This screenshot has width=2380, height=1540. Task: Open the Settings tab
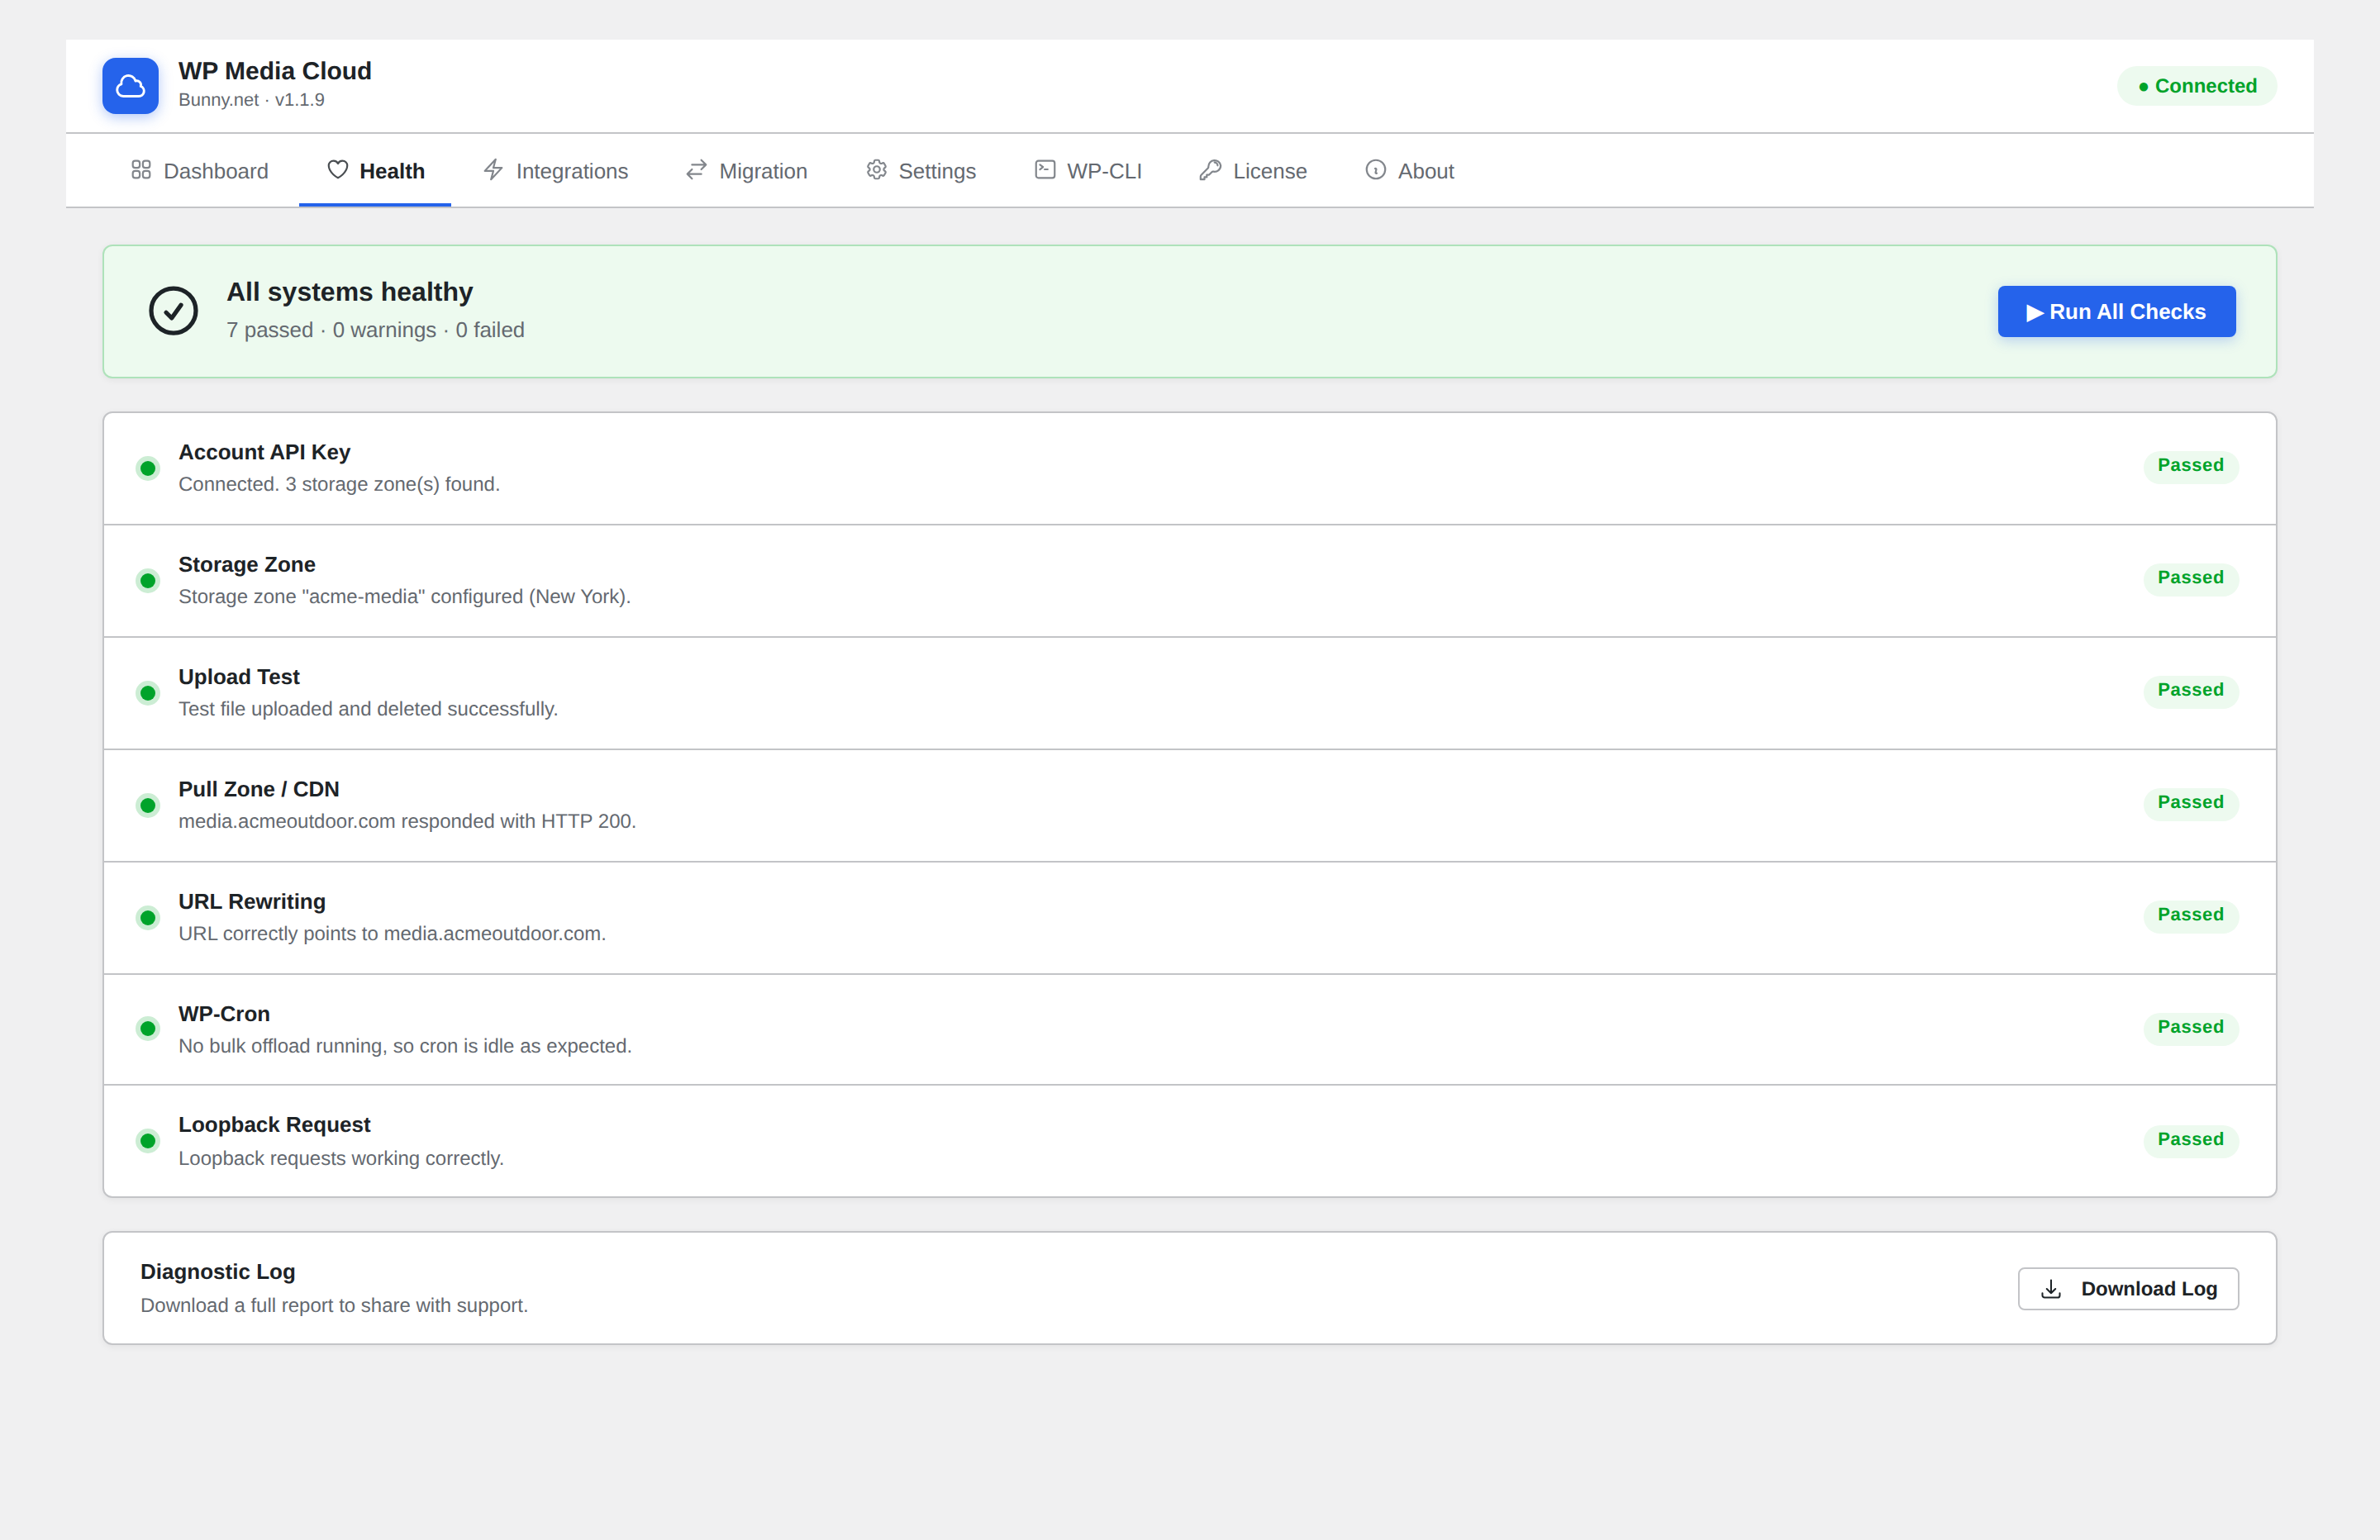[921, 171]
